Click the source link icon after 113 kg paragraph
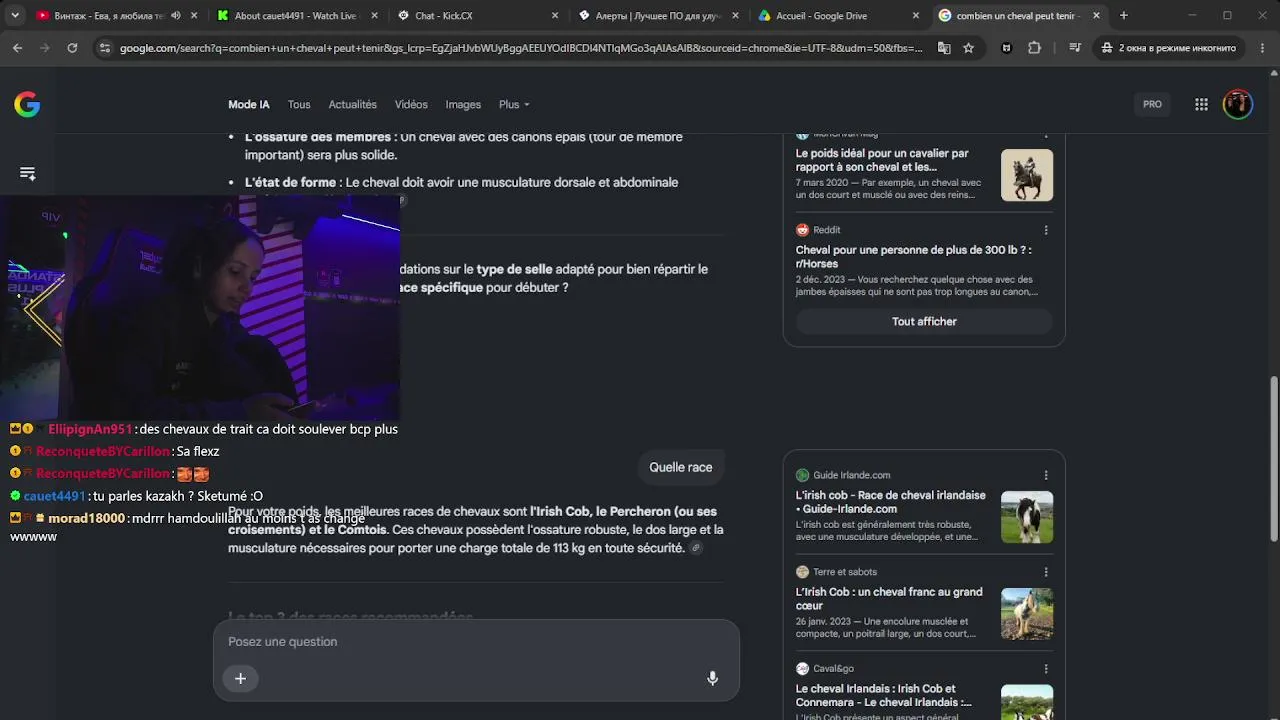 [696, 548]
